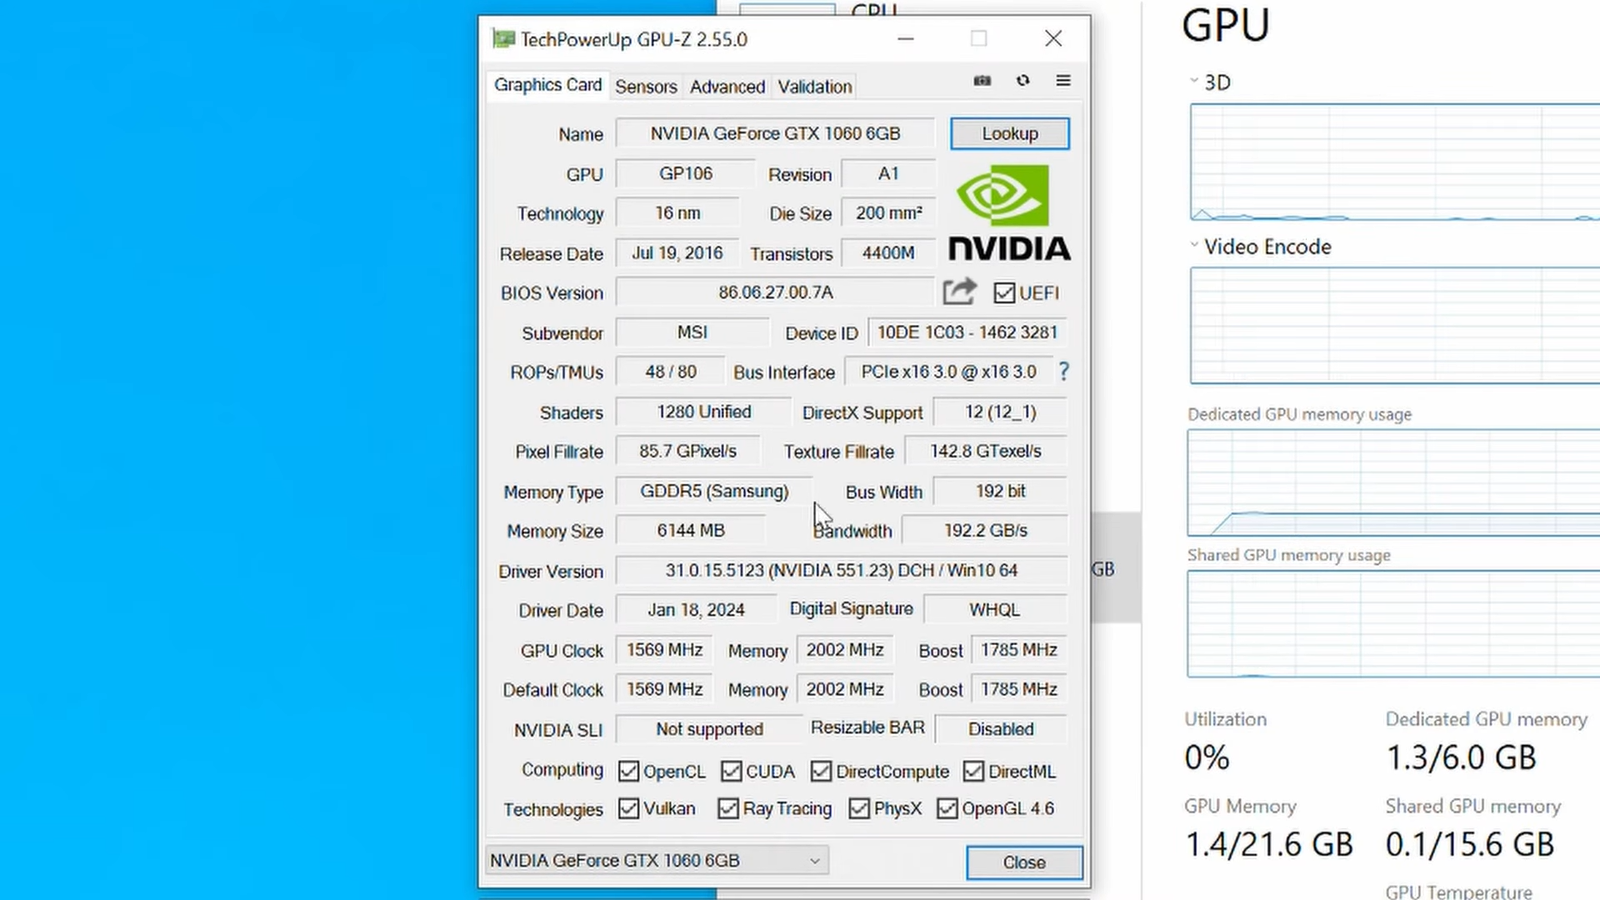Click the Bus Interface field PCIe x16 3.0

pos(949,372)
